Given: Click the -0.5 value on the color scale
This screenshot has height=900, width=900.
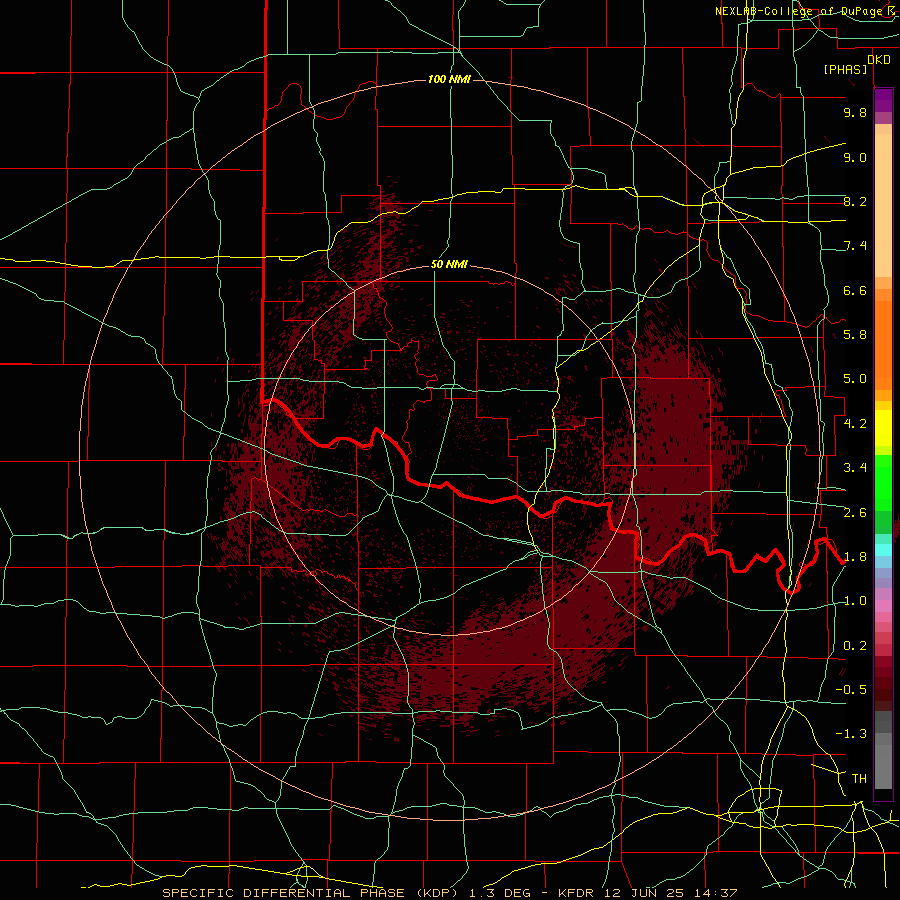Looking at the screenshot, I should (x=851, y=690).
